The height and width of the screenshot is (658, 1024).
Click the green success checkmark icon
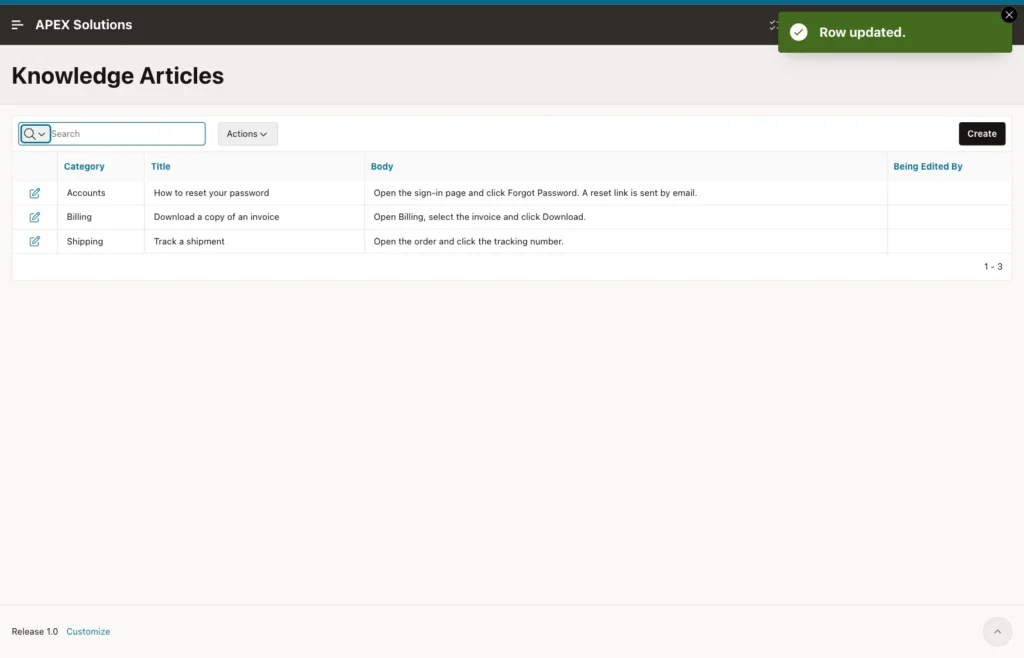click(798, 32)
